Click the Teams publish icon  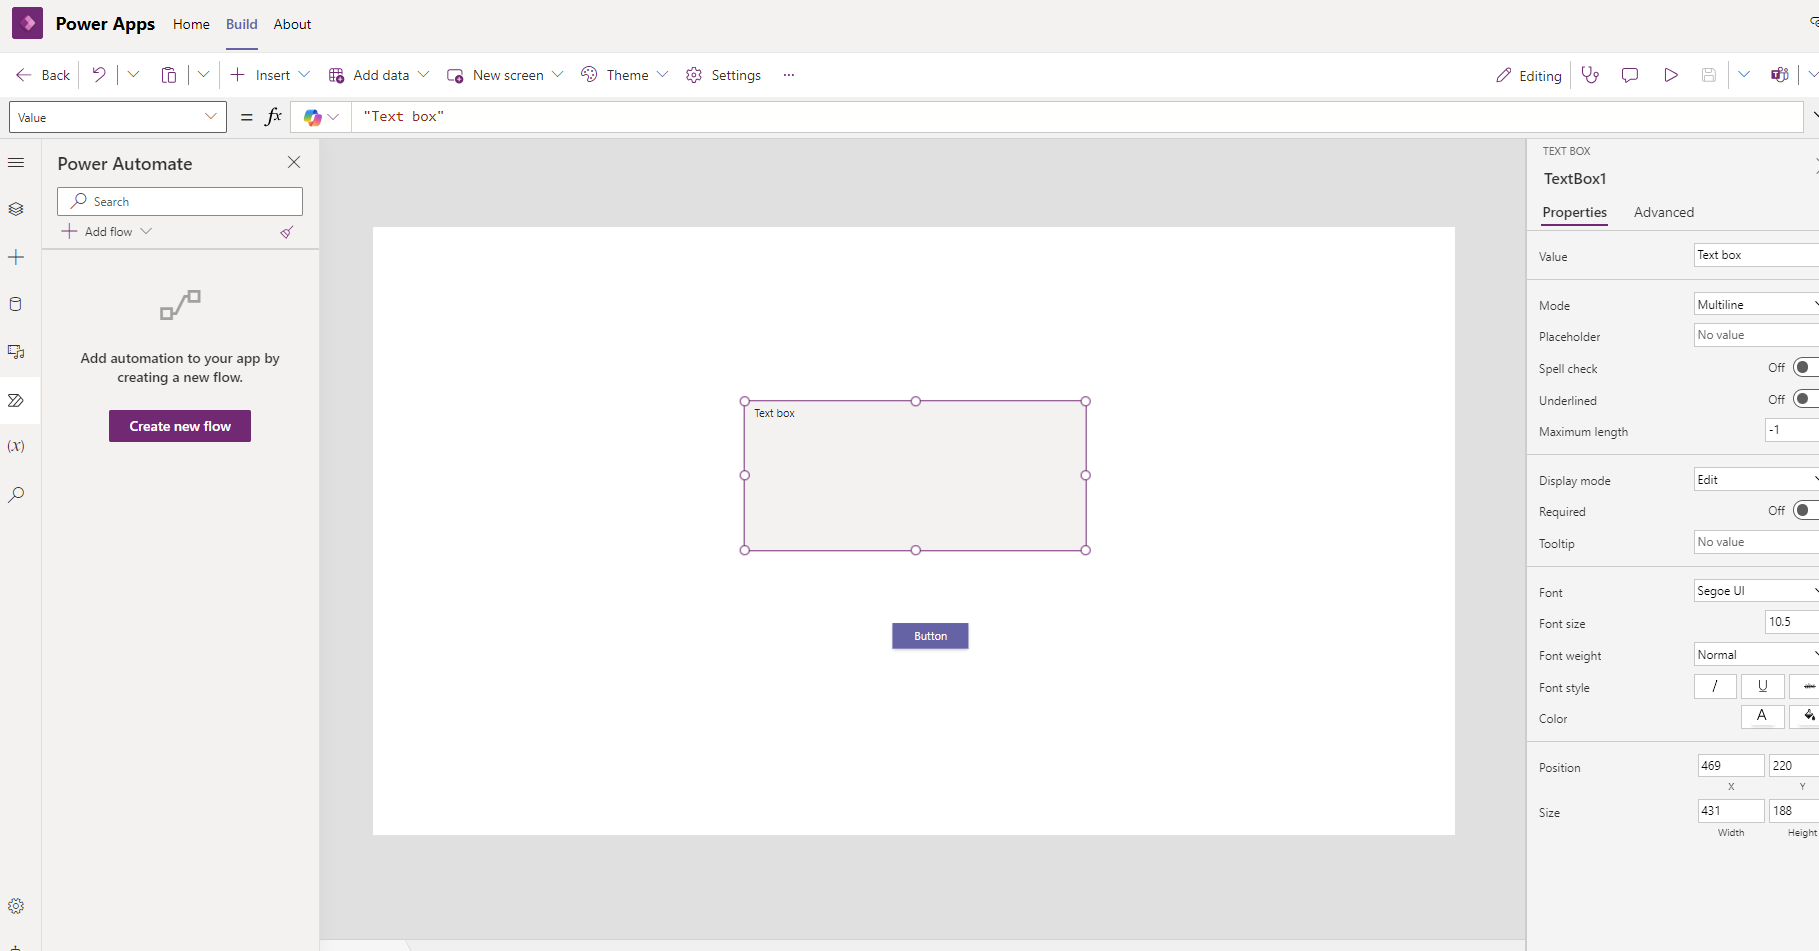1780,75
